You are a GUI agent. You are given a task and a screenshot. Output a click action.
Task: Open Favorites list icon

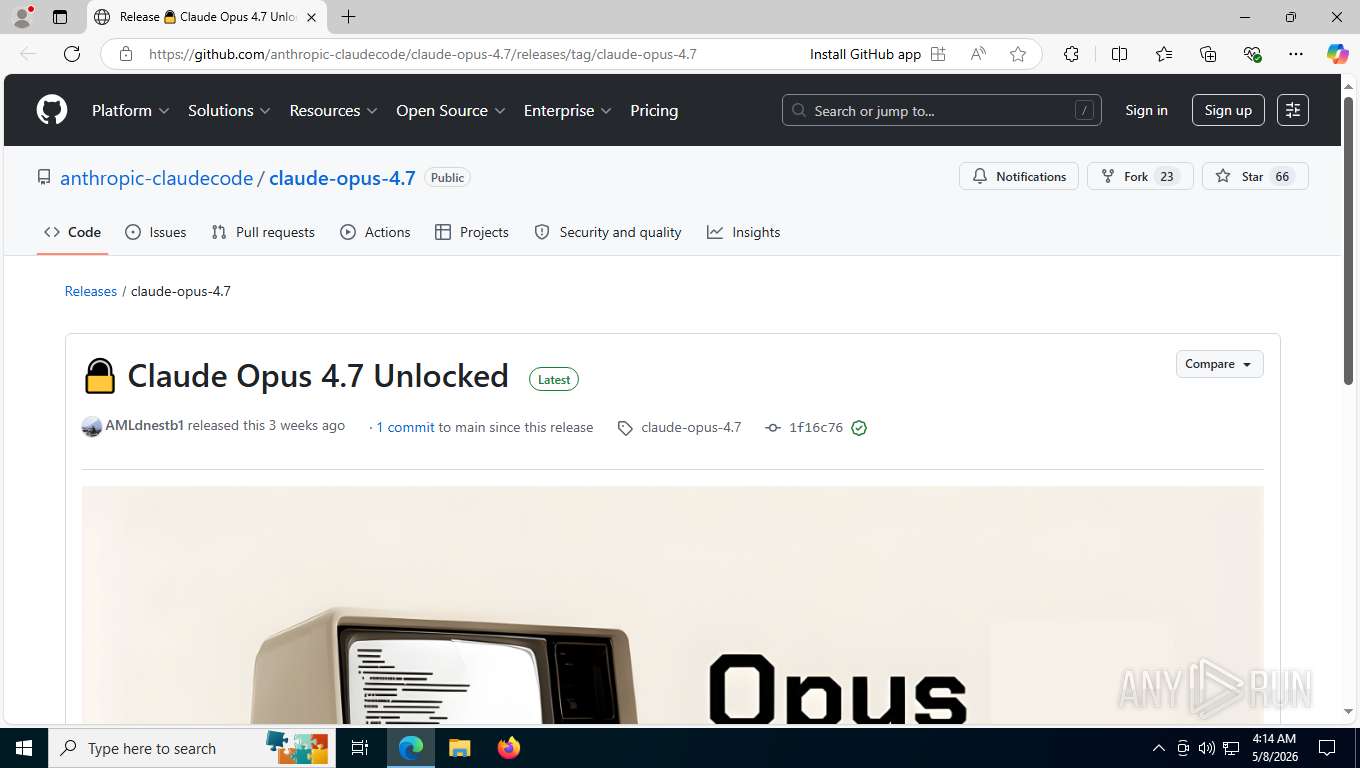(1164, 54)
